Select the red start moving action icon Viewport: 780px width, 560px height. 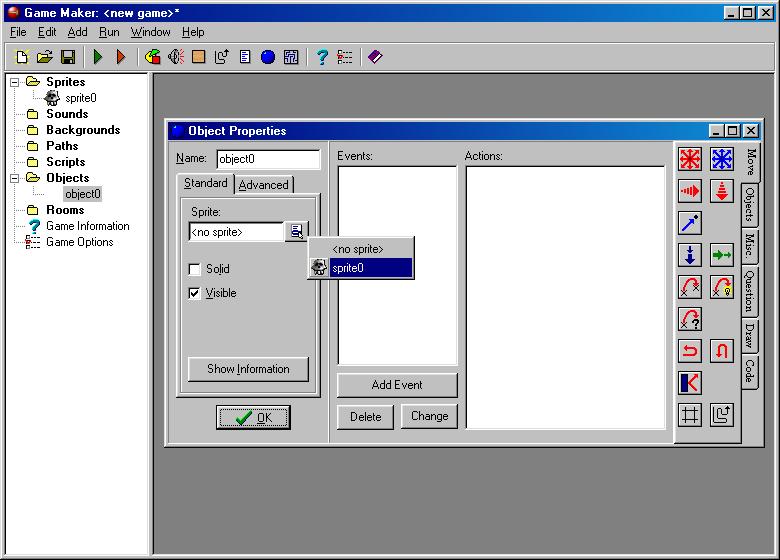690,159
